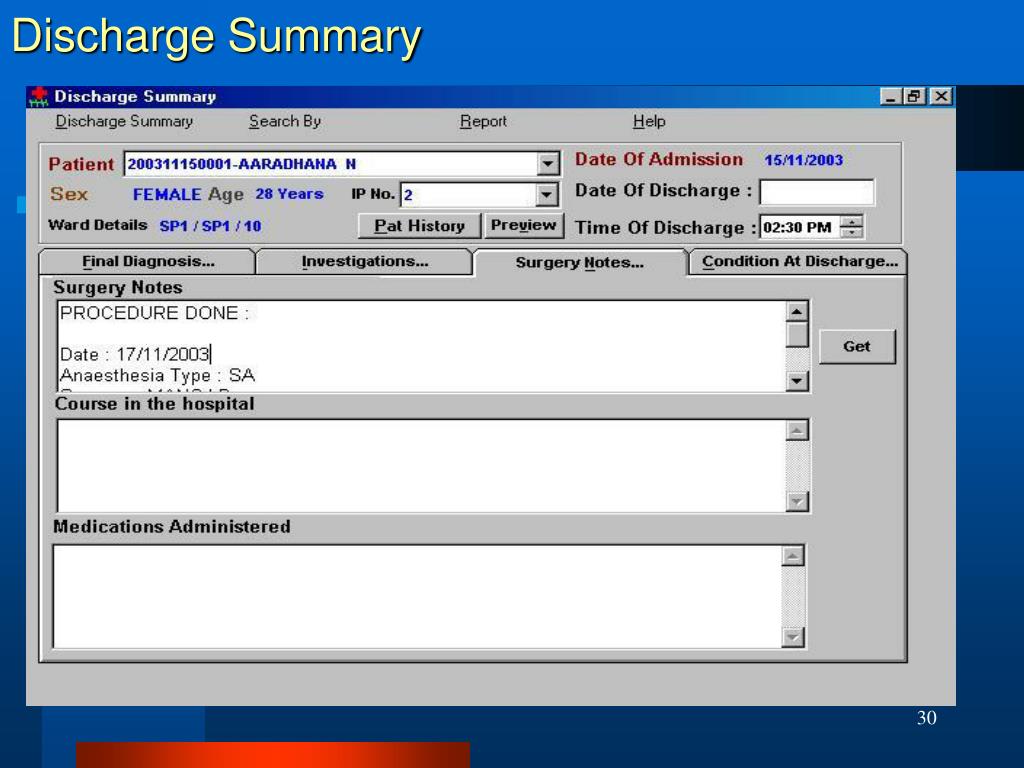Click Course in the hospital scrollbar up arrow
Image resolution: width=1024 pixels, height=768 pixels.
(797, 430)
